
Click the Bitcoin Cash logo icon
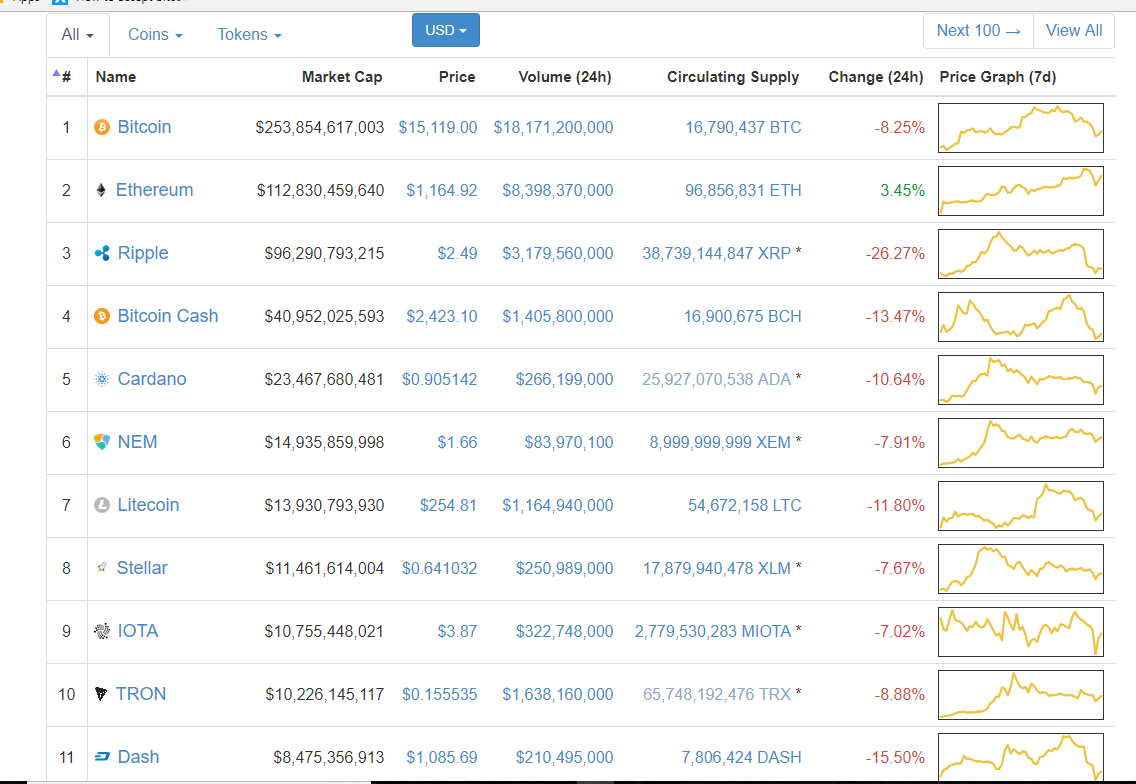point(102,317)
